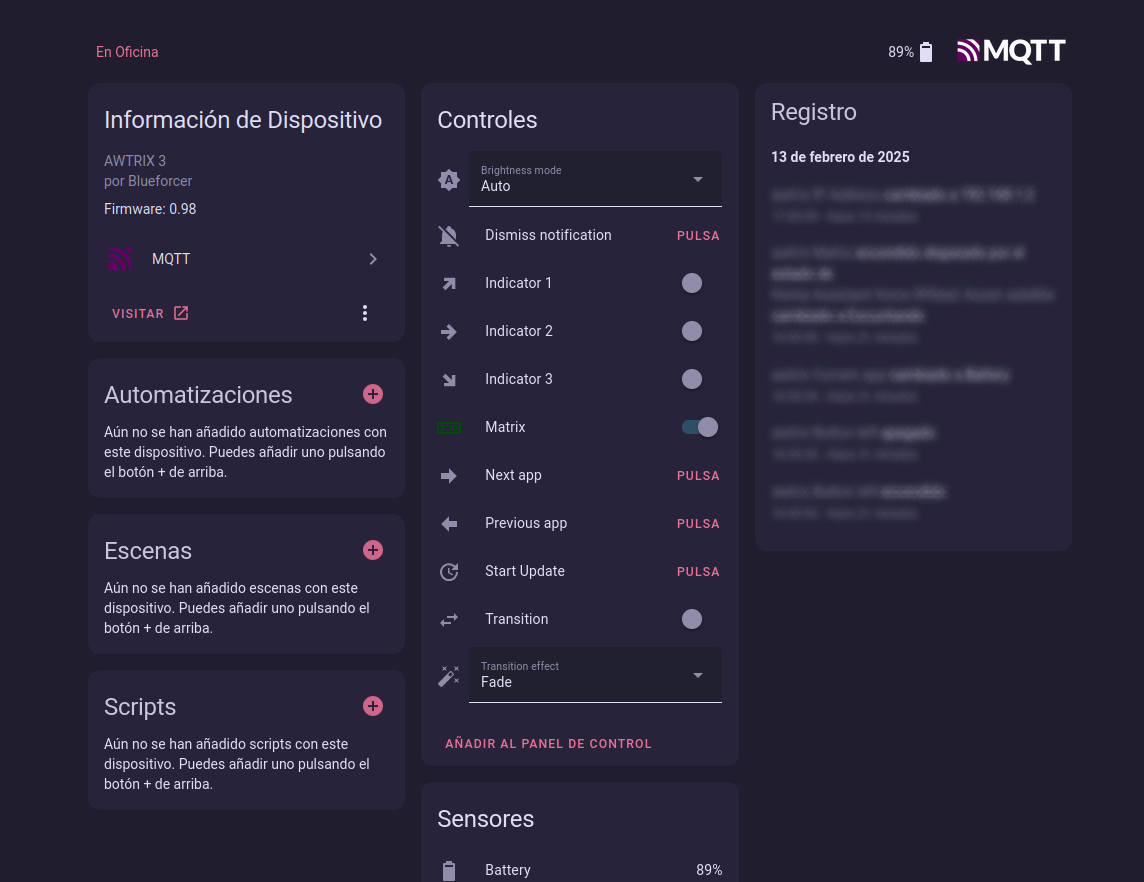
Task: Toggle Indicator 3 on
Action: pos(692,379)
